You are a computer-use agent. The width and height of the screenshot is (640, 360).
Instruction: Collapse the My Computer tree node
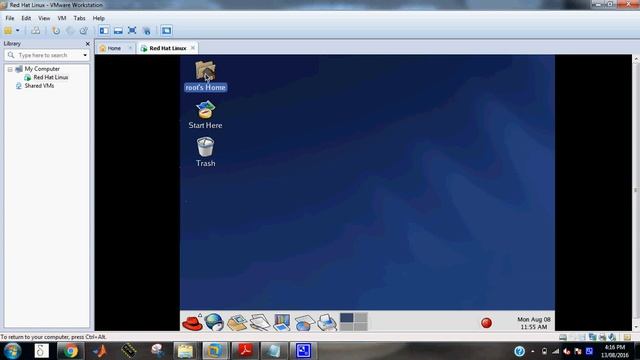pos(10,69)
